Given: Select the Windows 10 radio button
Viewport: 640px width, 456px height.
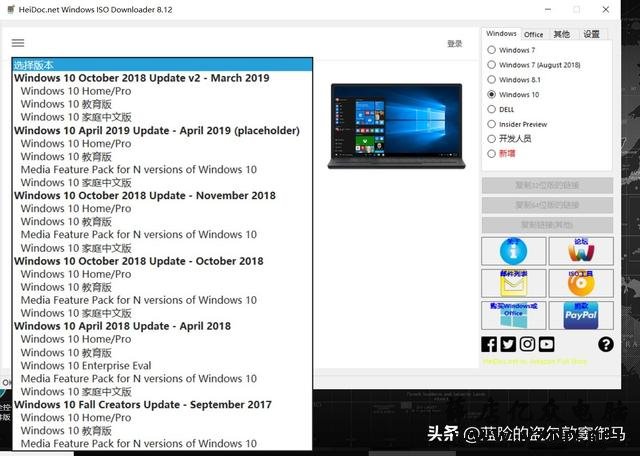Looking at the screenshot, I should [491, 94].
